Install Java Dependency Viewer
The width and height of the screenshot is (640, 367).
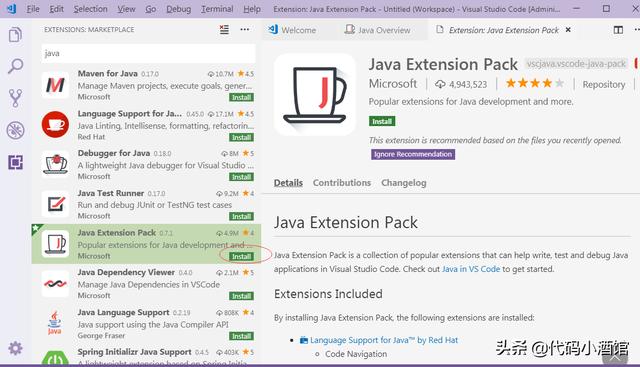pos(241,296)
